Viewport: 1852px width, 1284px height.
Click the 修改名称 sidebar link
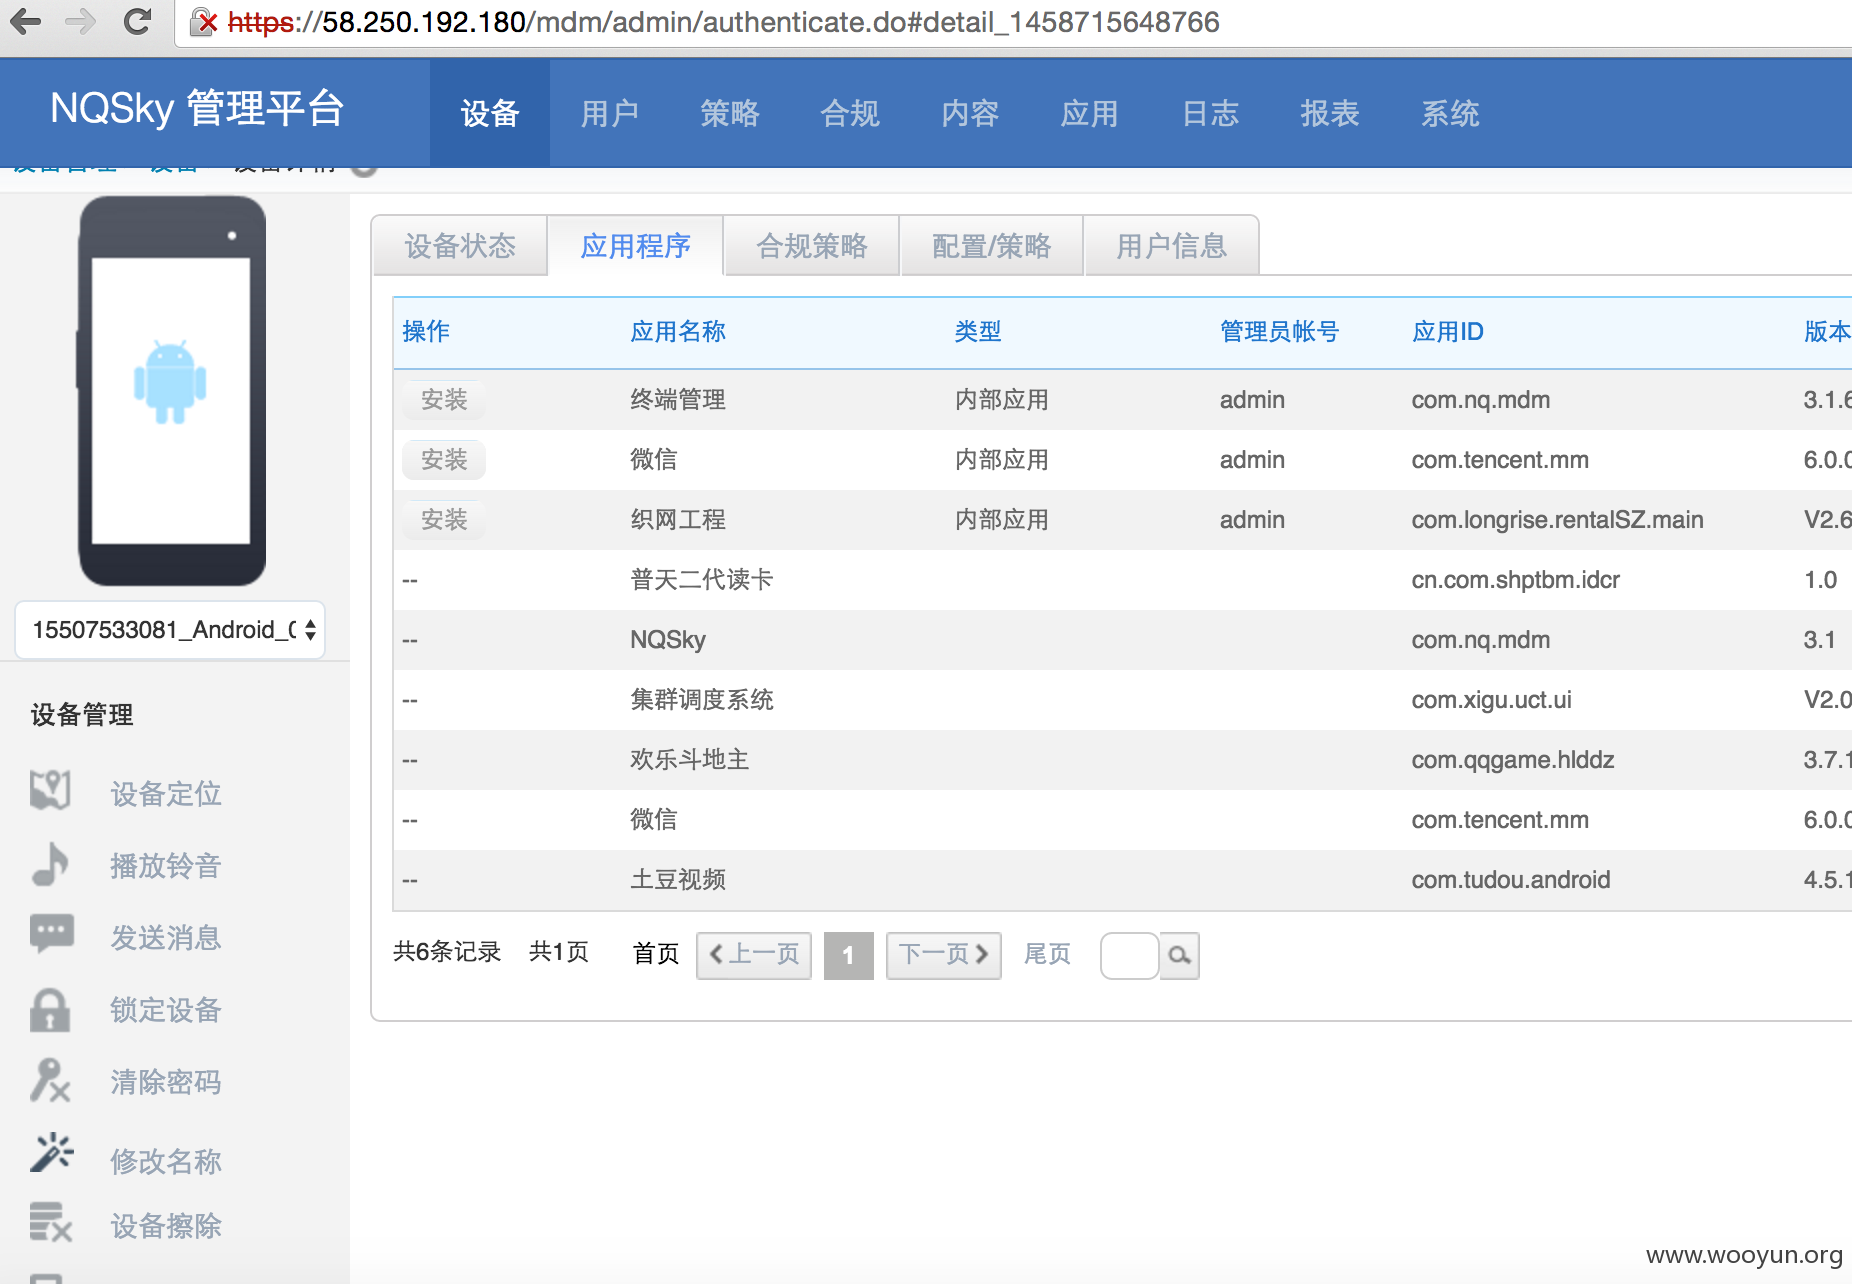166,1161
